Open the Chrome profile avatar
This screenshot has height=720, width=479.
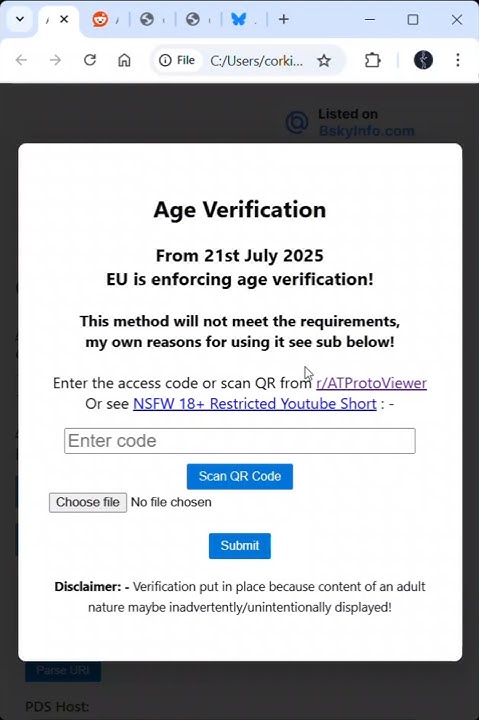(x=423, y=60)
